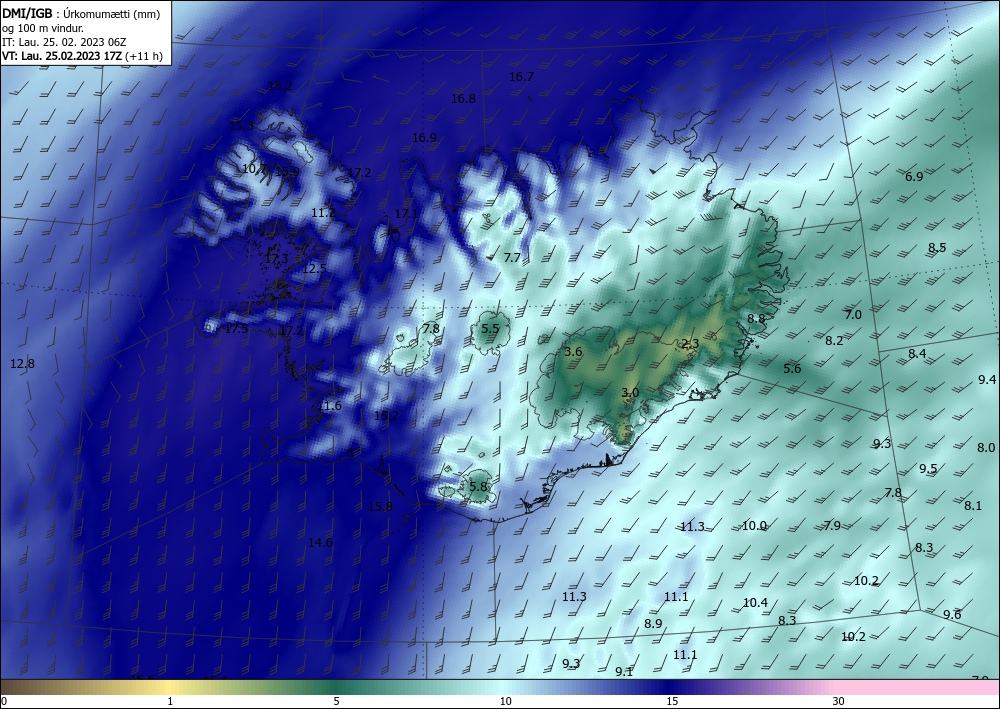This screenshot has width=1000, height=709.
Task: Click the 6.9 value label
Action: [x=914, y=177]
